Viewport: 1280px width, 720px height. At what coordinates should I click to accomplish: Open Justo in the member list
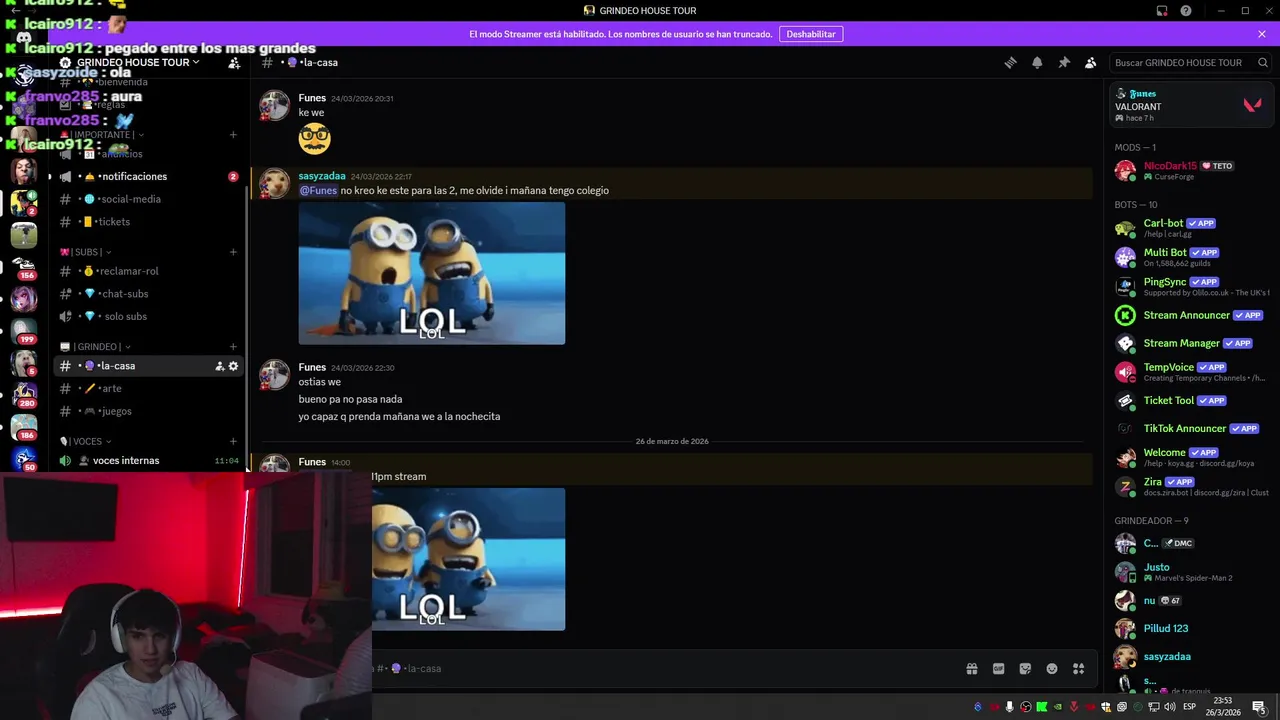1190,571
